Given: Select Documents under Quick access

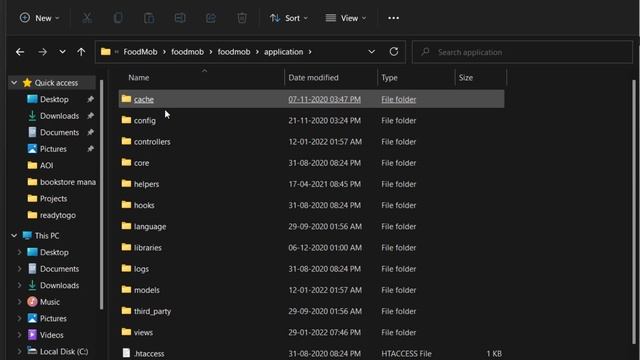Looking at the screenshot, I should pos(59,133).
